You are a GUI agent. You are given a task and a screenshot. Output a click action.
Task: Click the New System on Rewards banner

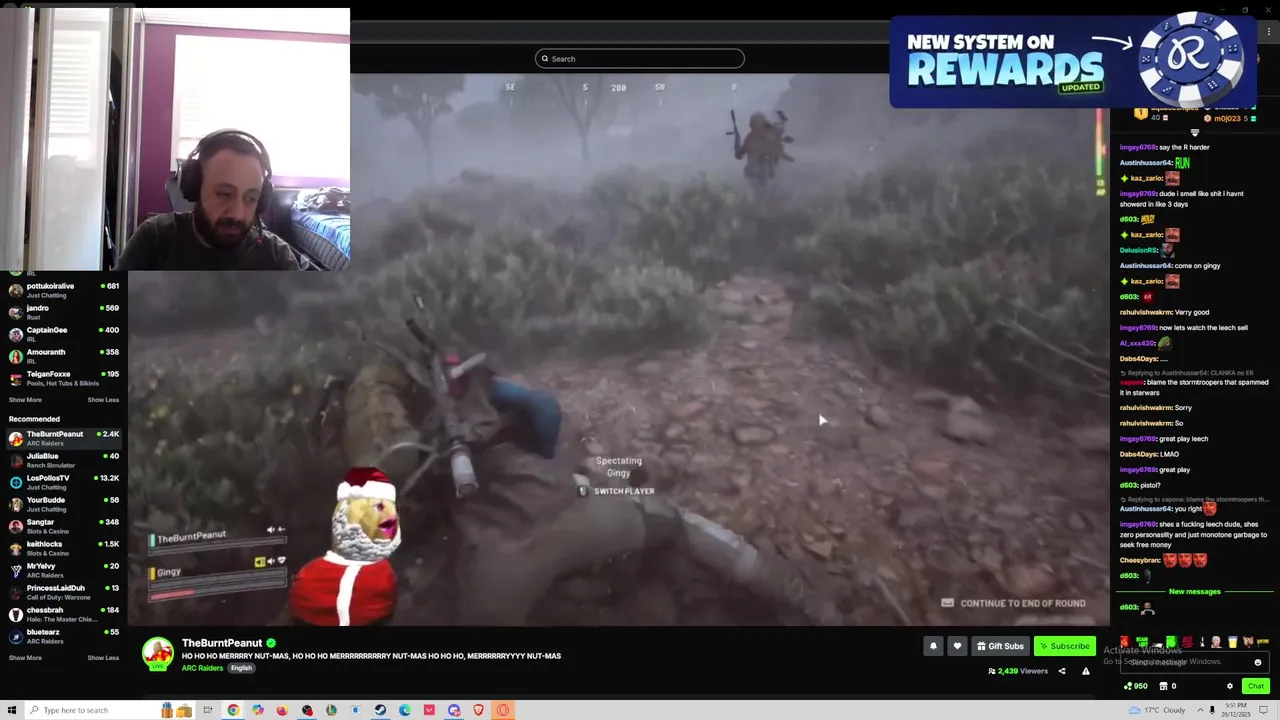coord(1073,61)
